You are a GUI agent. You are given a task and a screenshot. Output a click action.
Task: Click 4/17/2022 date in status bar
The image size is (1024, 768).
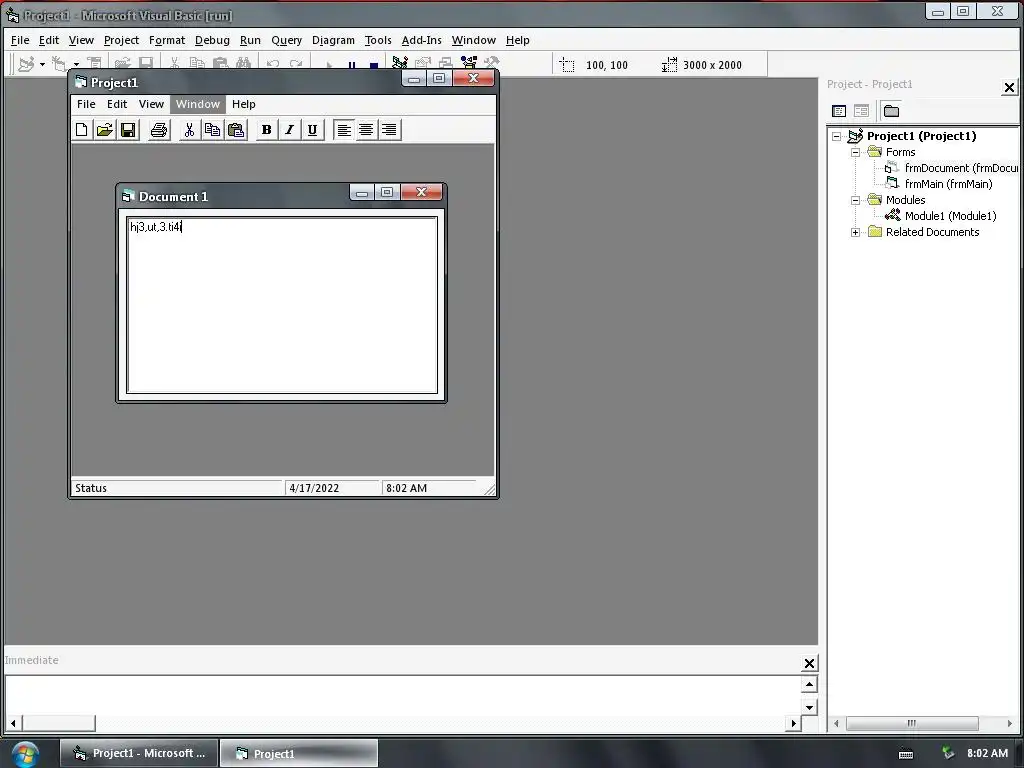(x=314, y=488)
